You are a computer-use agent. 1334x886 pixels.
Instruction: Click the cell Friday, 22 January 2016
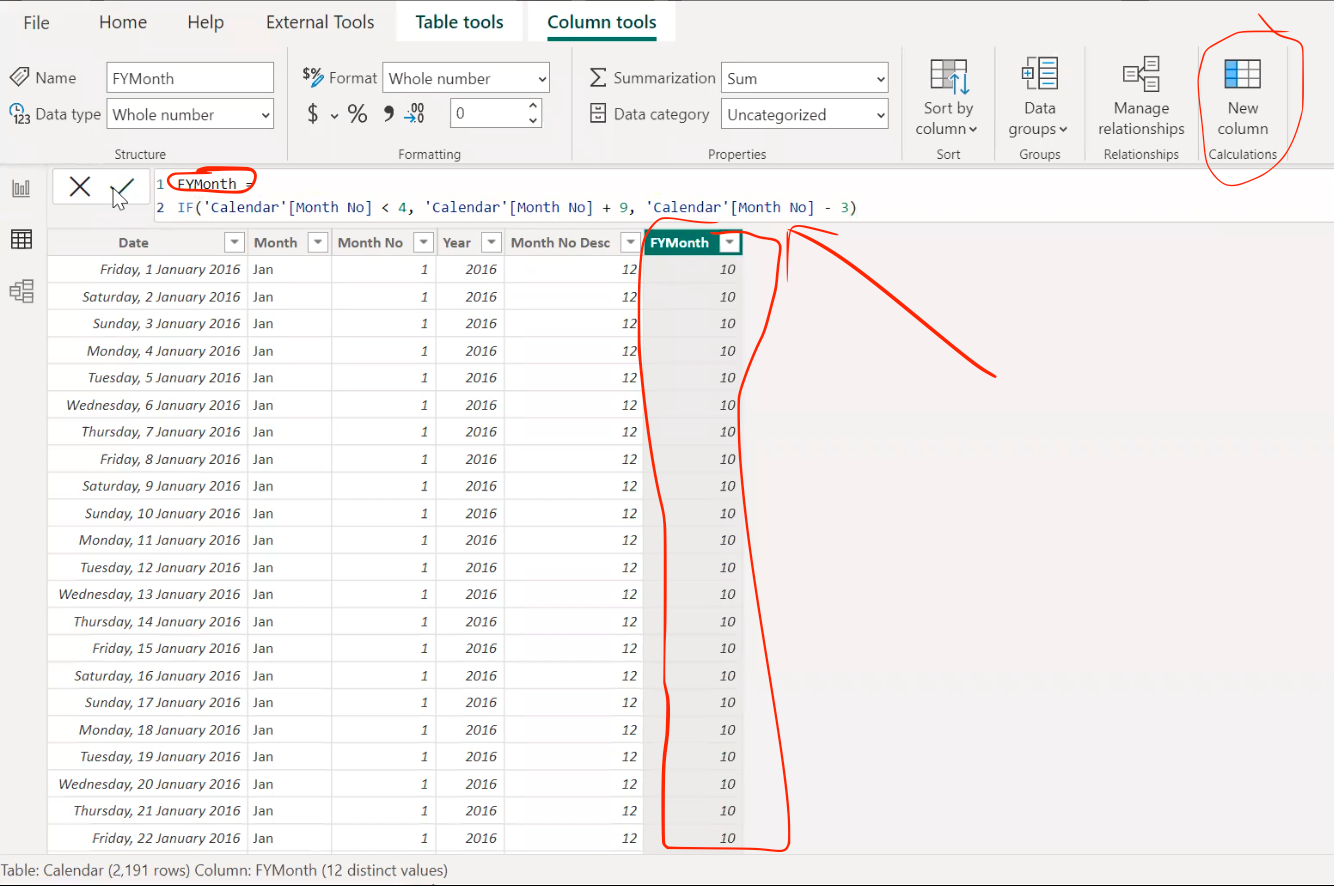(x=147, y=838)
